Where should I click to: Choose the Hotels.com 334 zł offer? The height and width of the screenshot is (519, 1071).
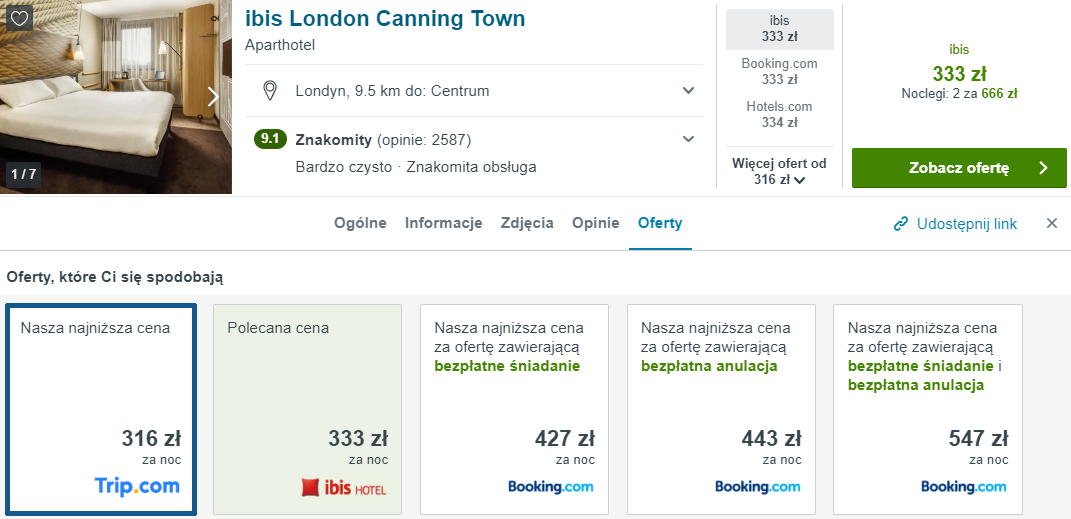[x=779, y=114]
